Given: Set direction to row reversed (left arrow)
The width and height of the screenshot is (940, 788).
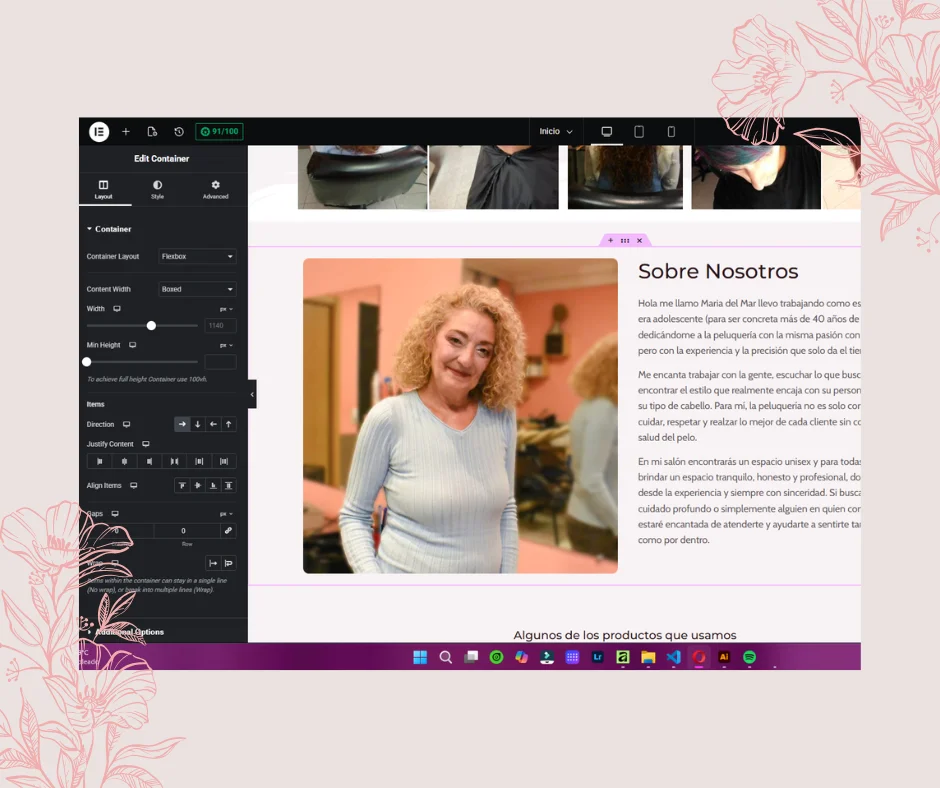Looking at the screenshot, I should pos(213,424).
